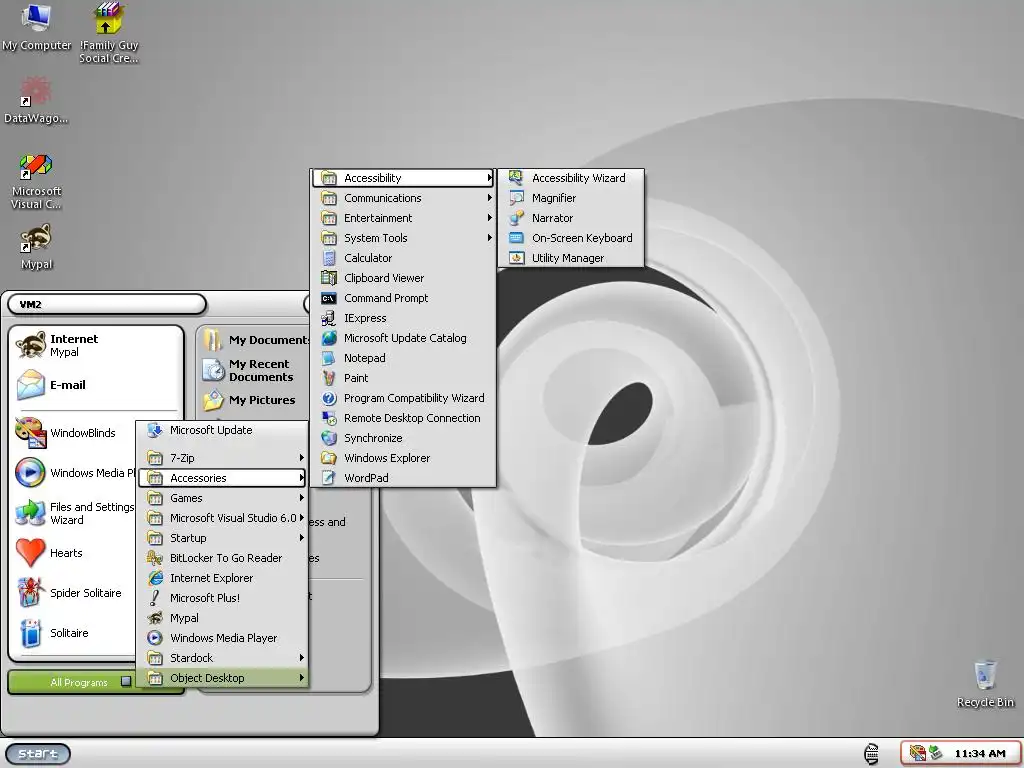
Task: Launch WindowBlinds from the Start menu
Action: tap(75, 433)
